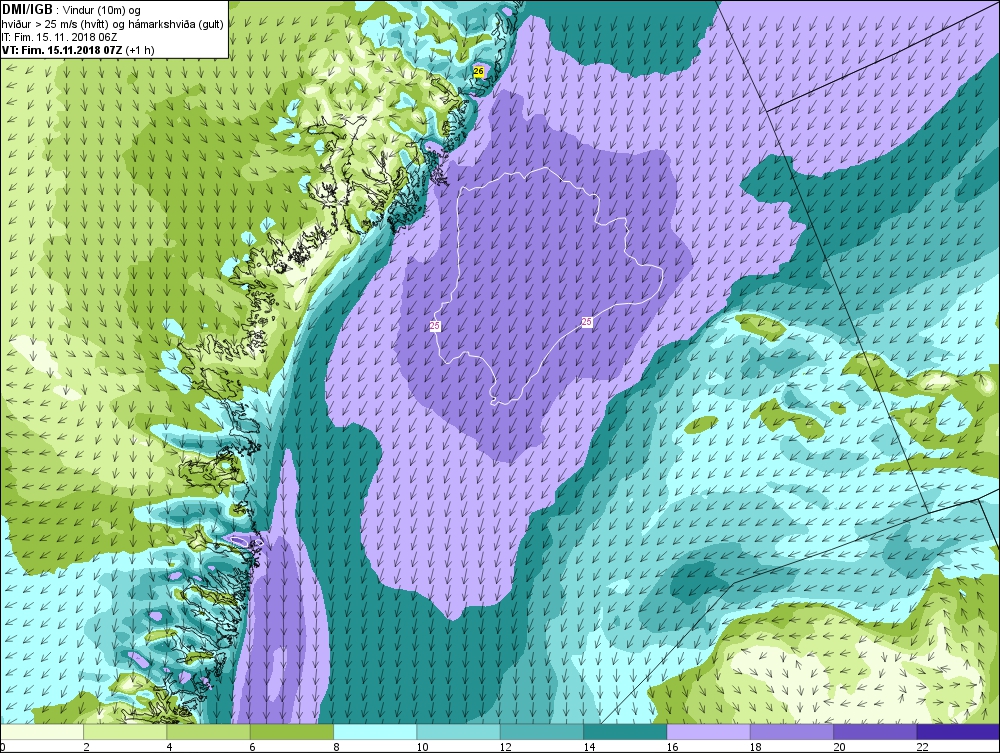Pick the 18–20 m/s medium purple legend swatch

coord(791,732)
